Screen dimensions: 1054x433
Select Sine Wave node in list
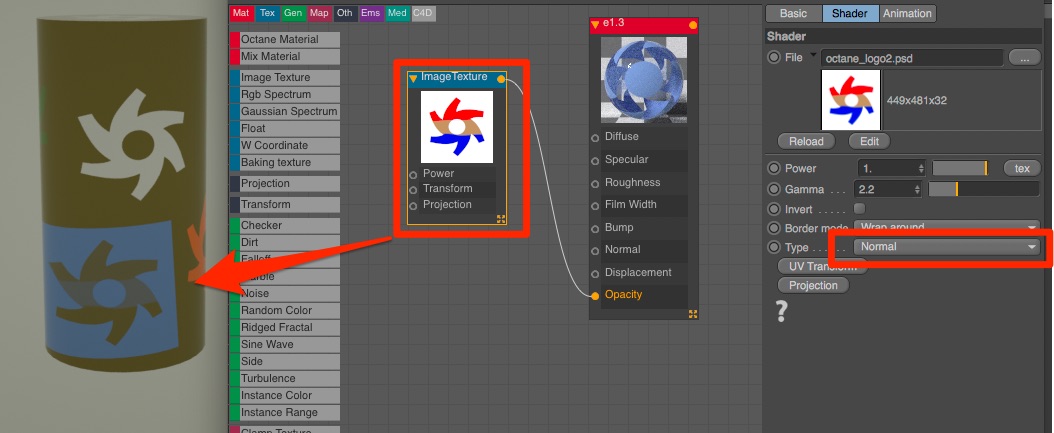point(285,344)
